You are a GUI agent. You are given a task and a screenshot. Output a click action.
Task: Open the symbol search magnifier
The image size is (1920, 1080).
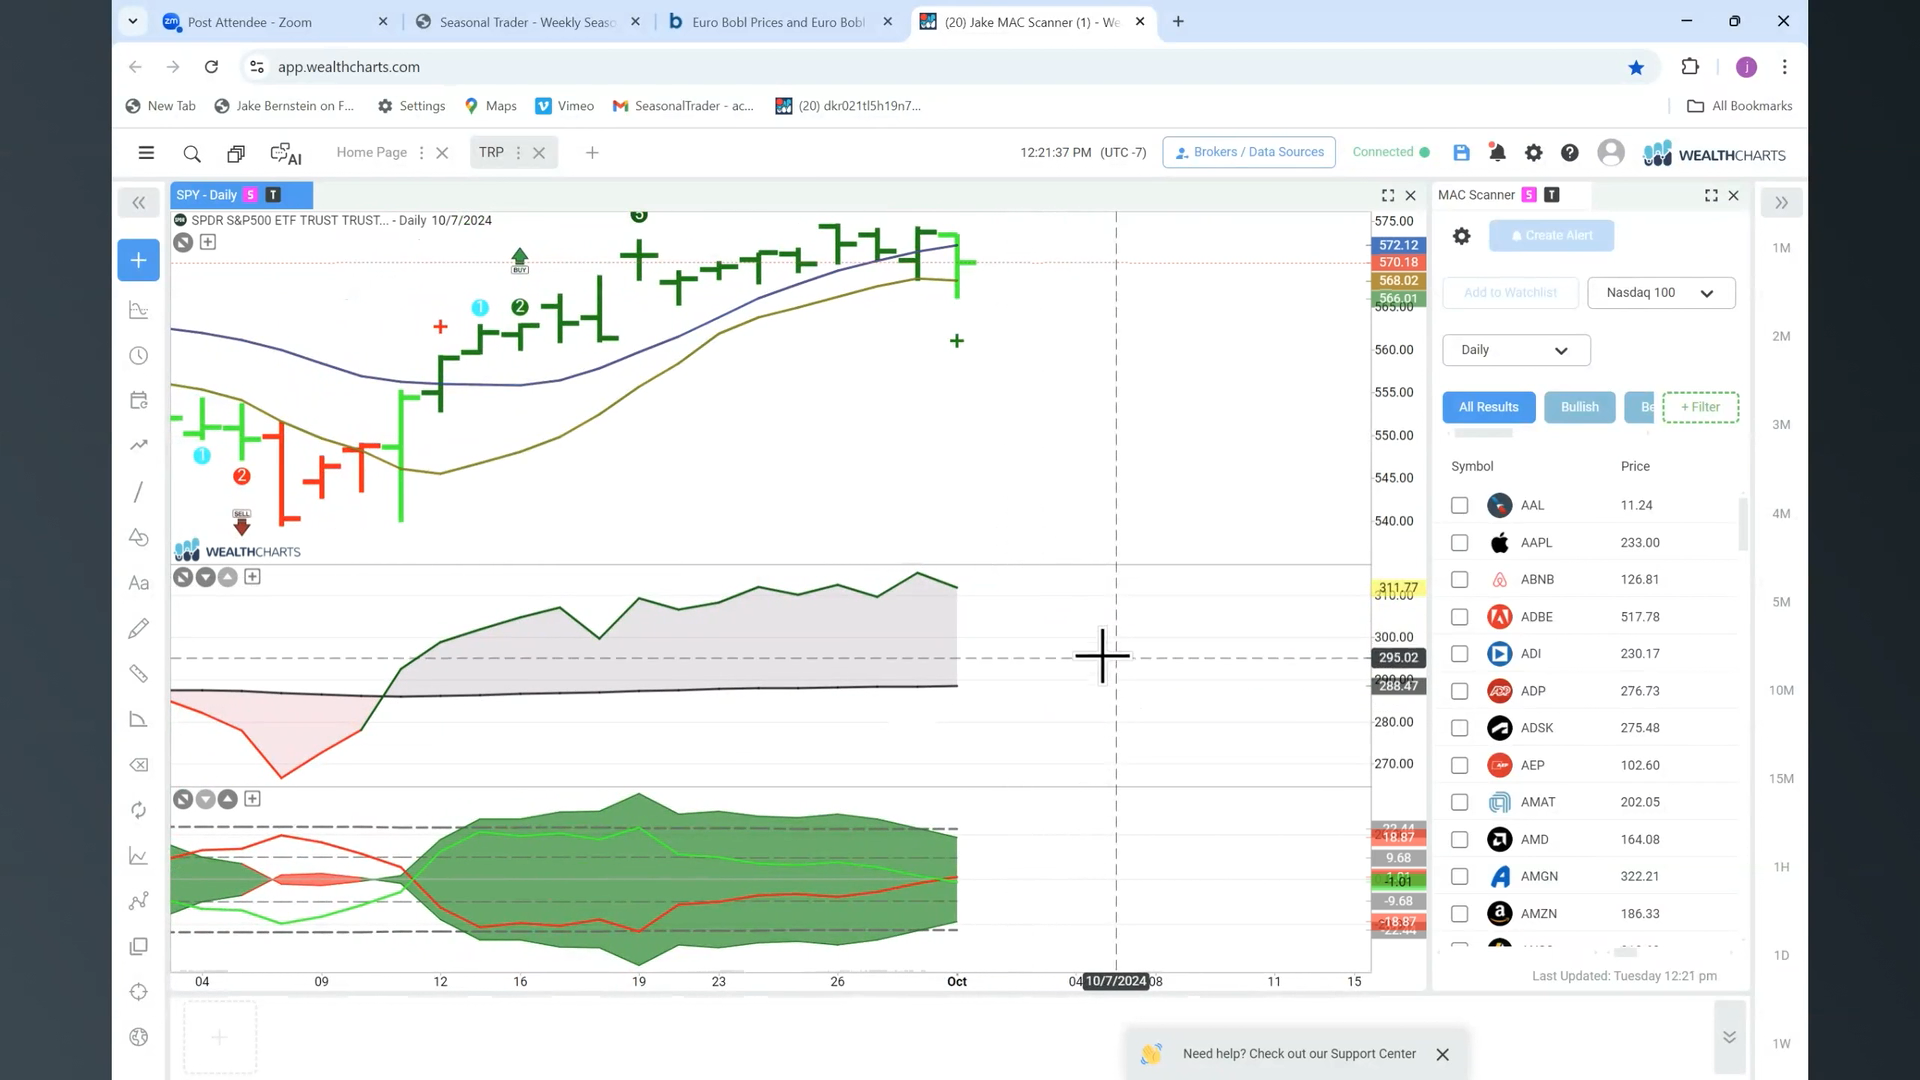tap(192, 153)
